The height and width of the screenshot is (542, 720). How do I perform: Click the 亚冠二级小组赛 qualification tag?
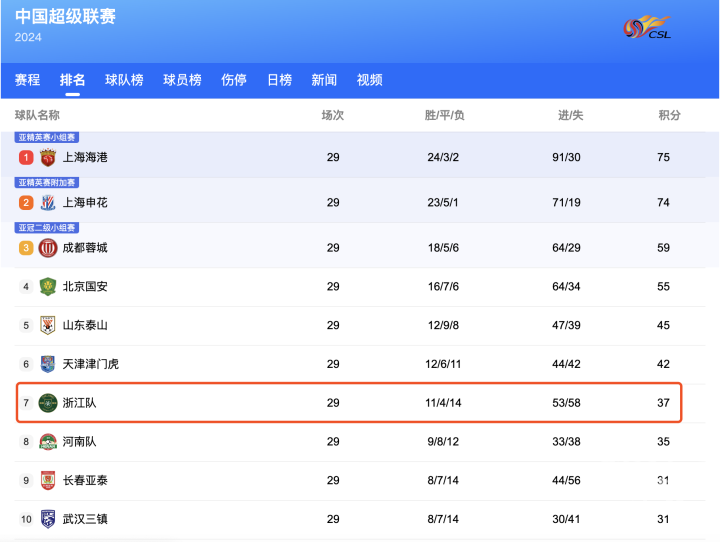(x=46, y=228)
